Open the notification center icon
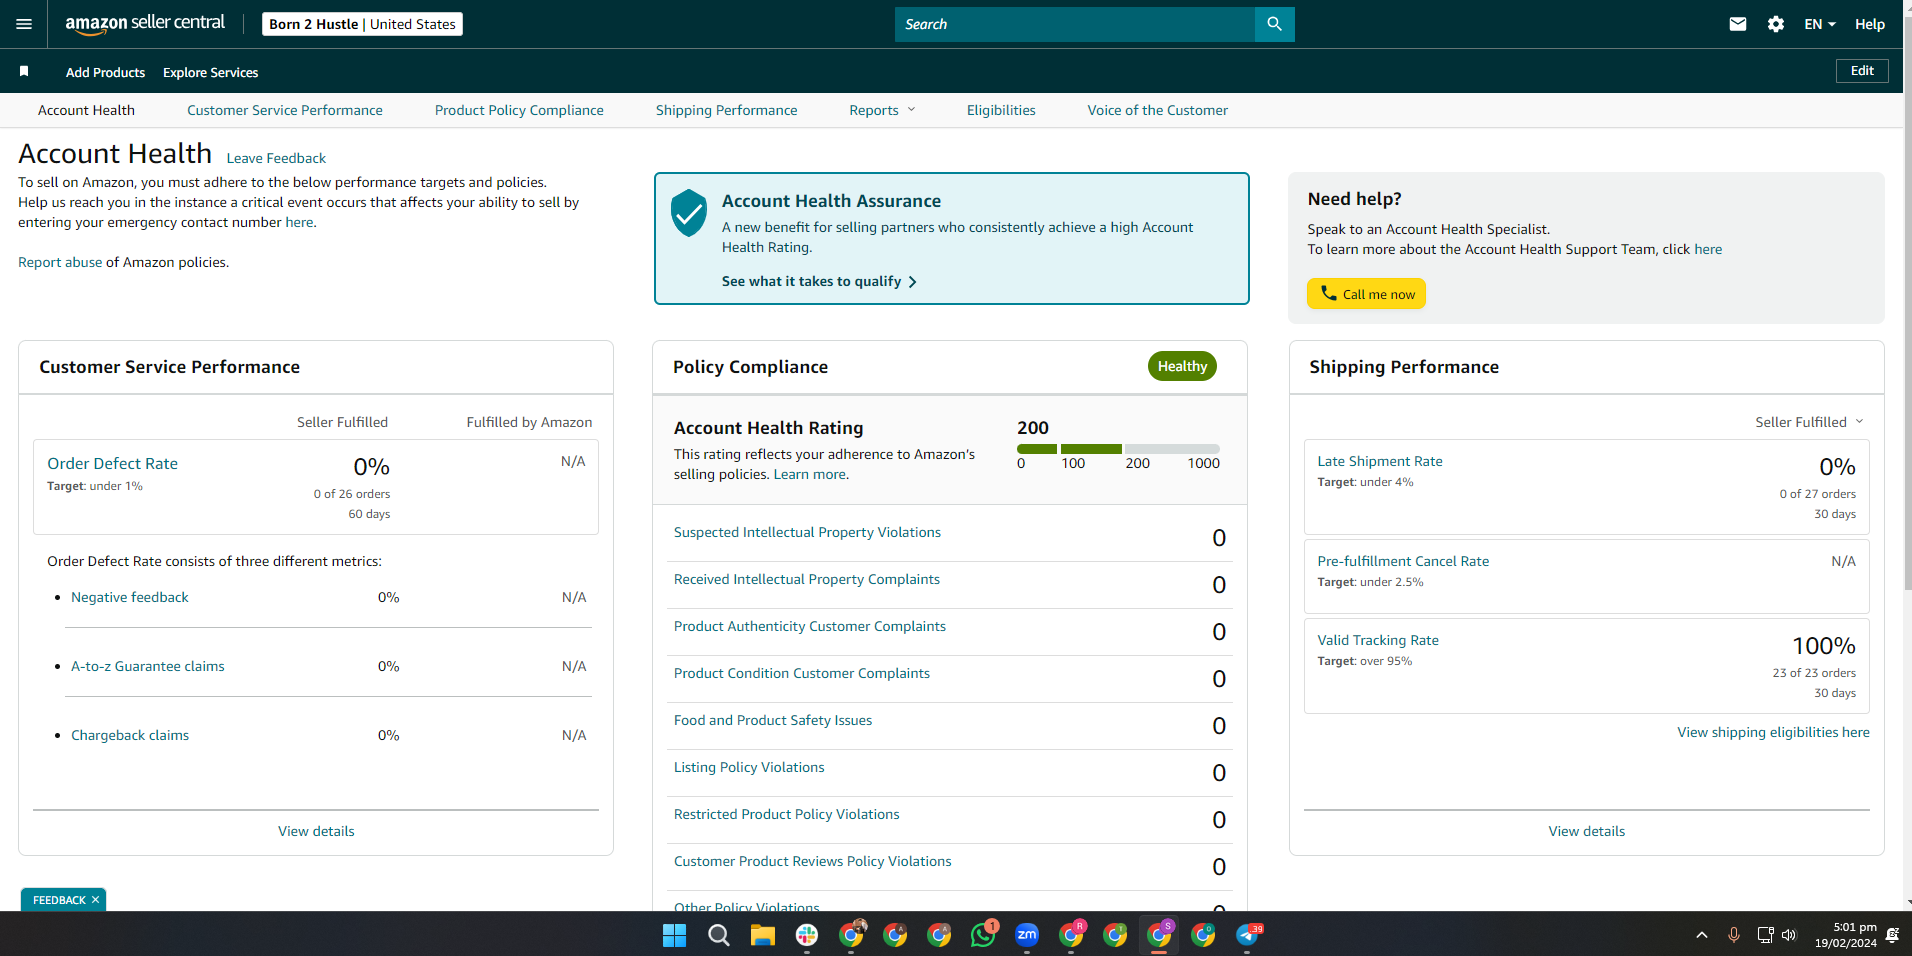The height and width of the screenshot is (956, 1912). (x=1892, y=935)
